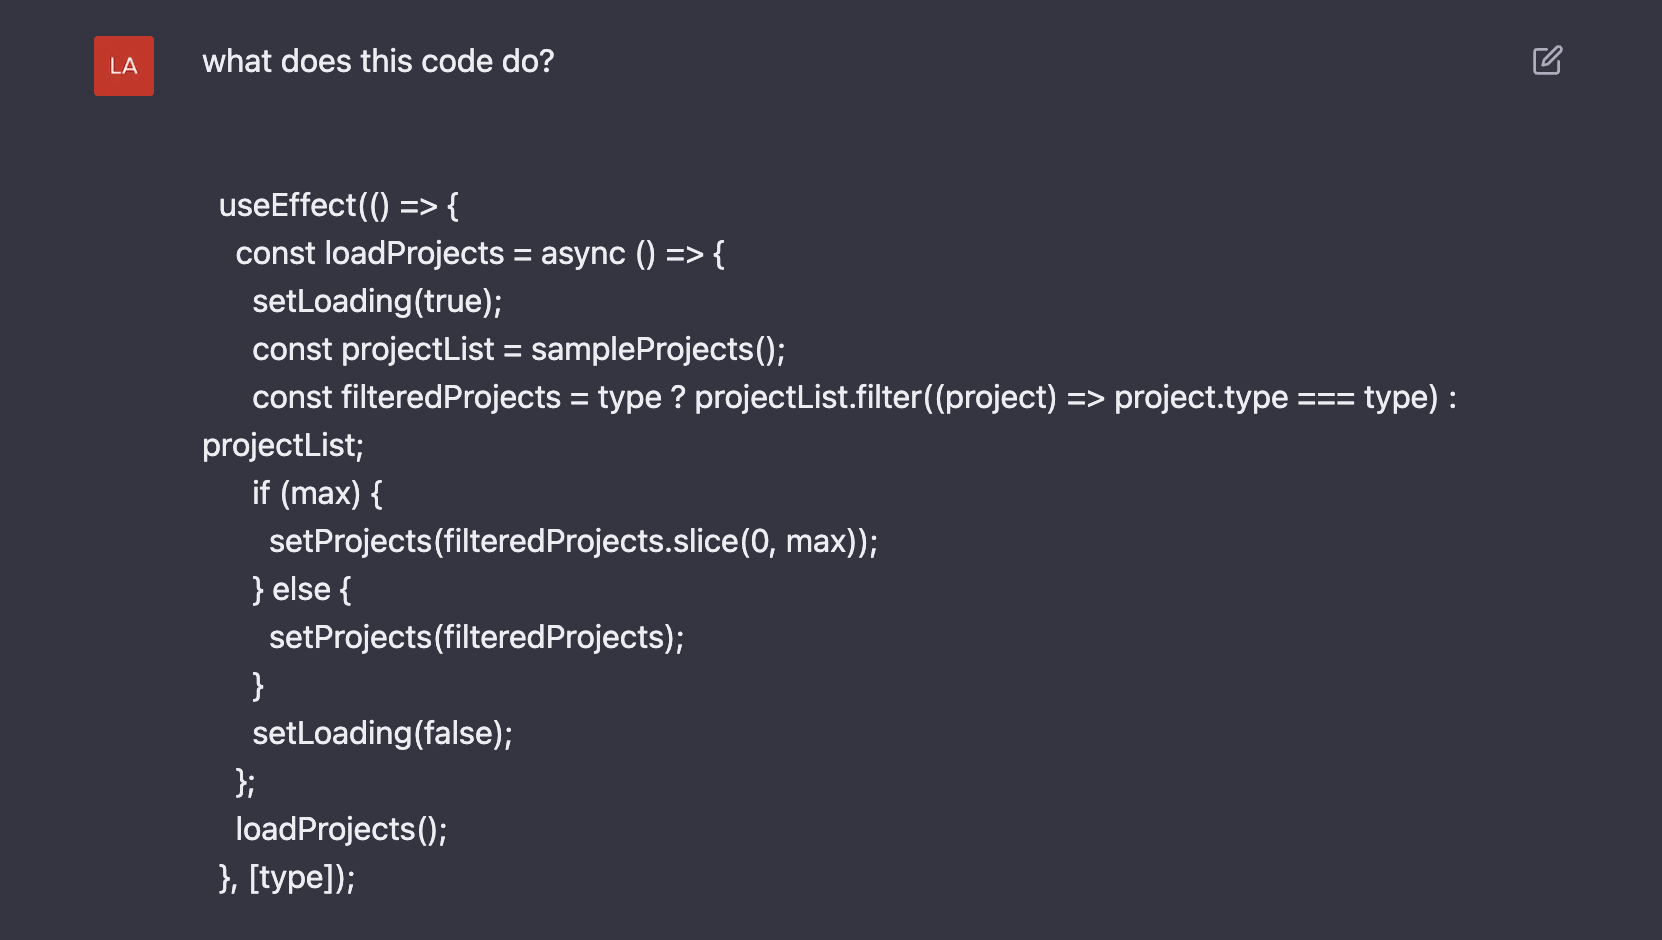Click the '}, [type]);' dependency array line
Screen dimensions: 1662x940
coord(287,878)
